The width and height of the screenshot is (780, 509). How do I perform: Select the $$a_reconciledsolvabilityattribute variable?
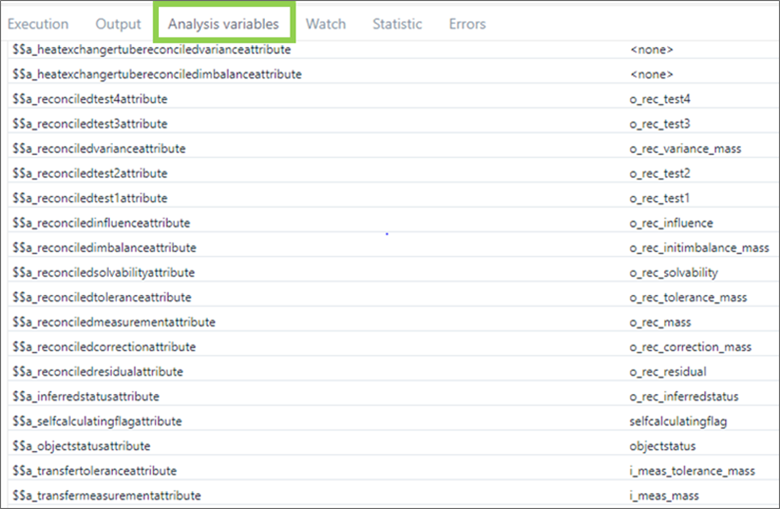[x=103, y=272]
